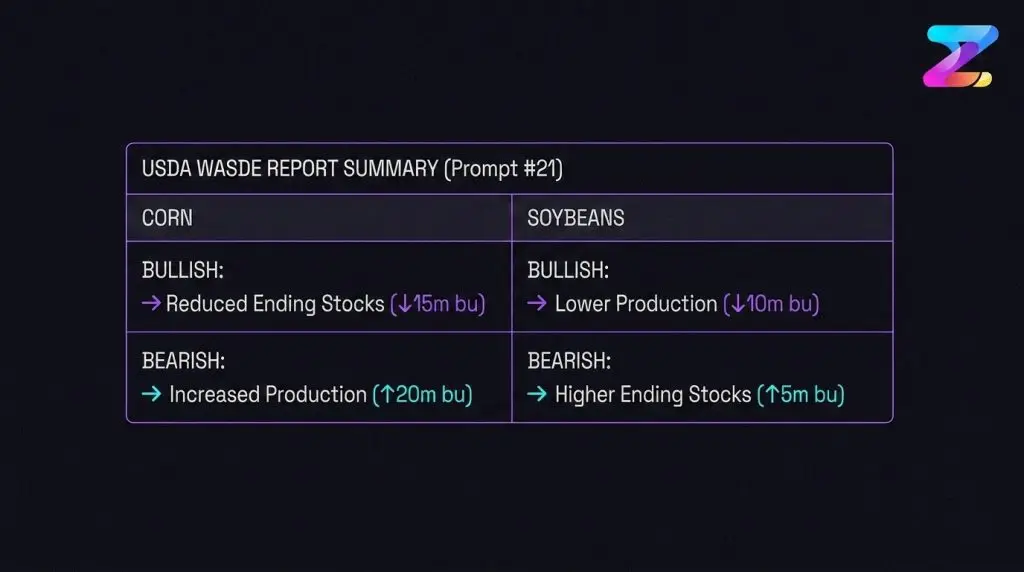The width and height of the screenshot is (1024, 572).
Task: Click the corn BULLISH heading
Action: point(183,270)
